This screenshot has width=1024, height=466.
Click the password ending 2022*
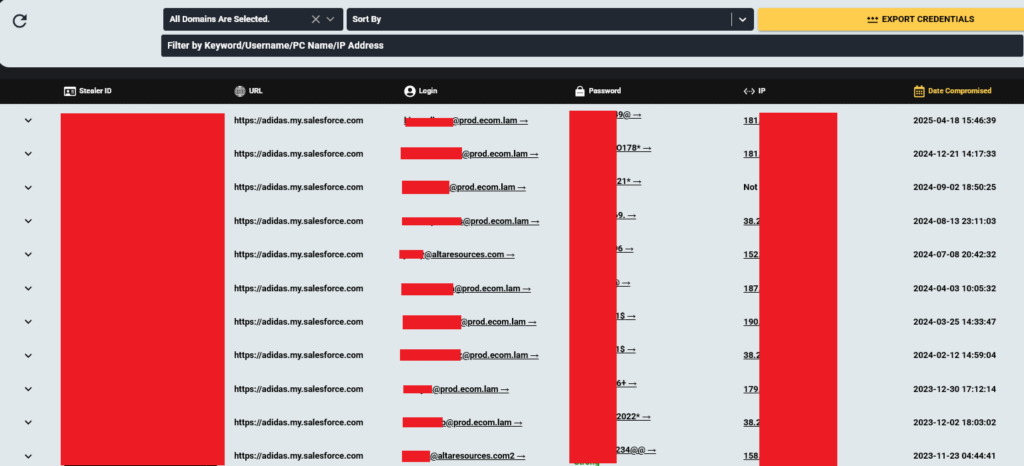pyautogui.click(x=633, y=416)
